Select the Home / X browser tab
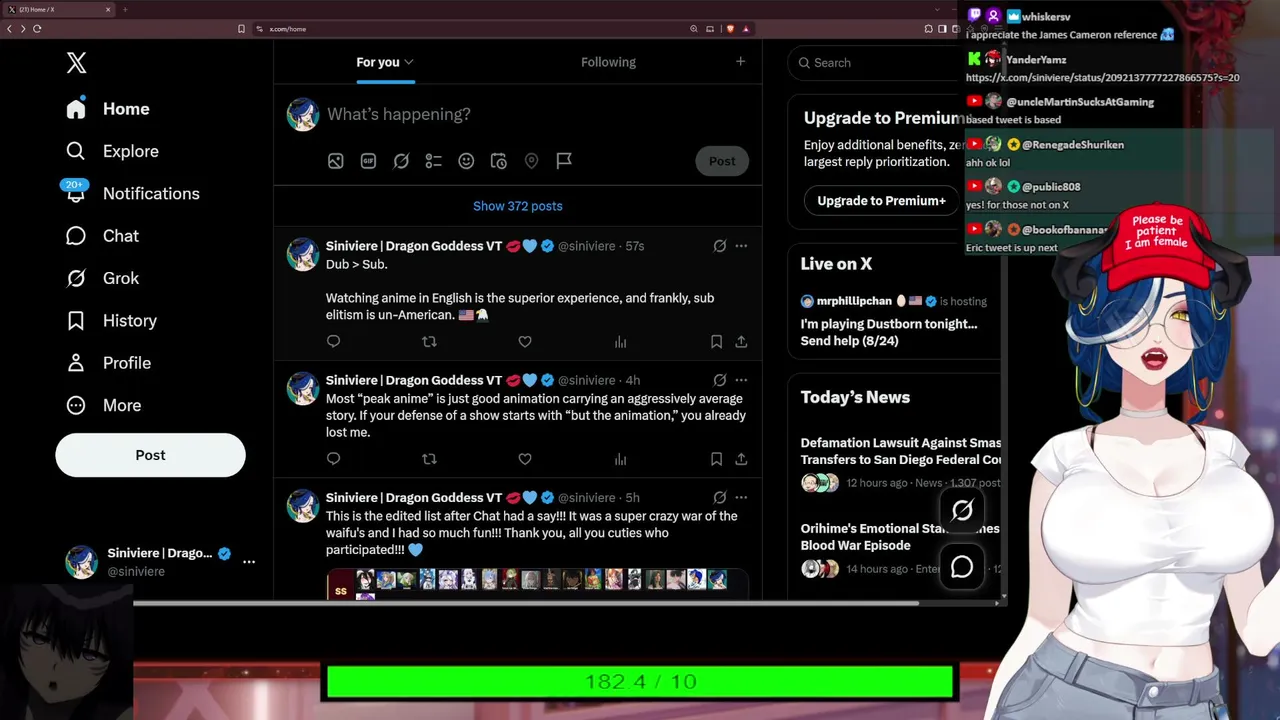Screen dimensions: 1280x720 pos(60,9)
